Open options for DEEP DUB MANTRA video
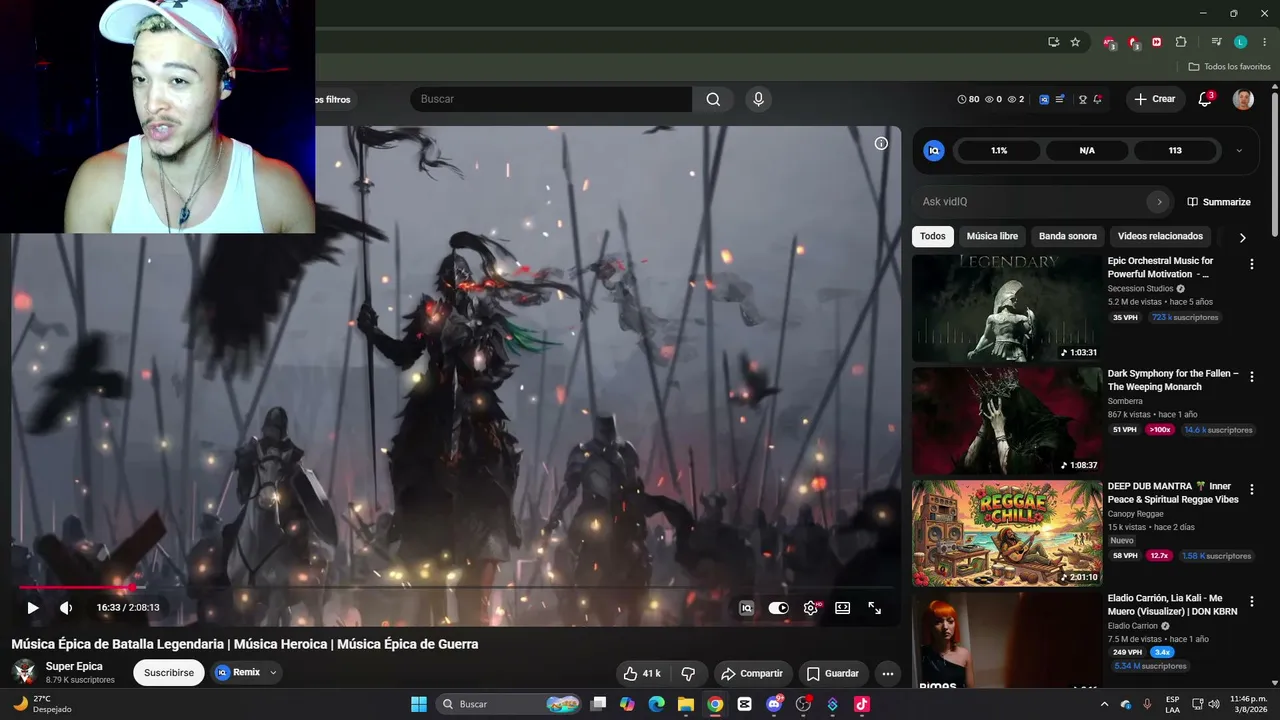Viewport: 1280px width, 720px height. (1251, 490)
